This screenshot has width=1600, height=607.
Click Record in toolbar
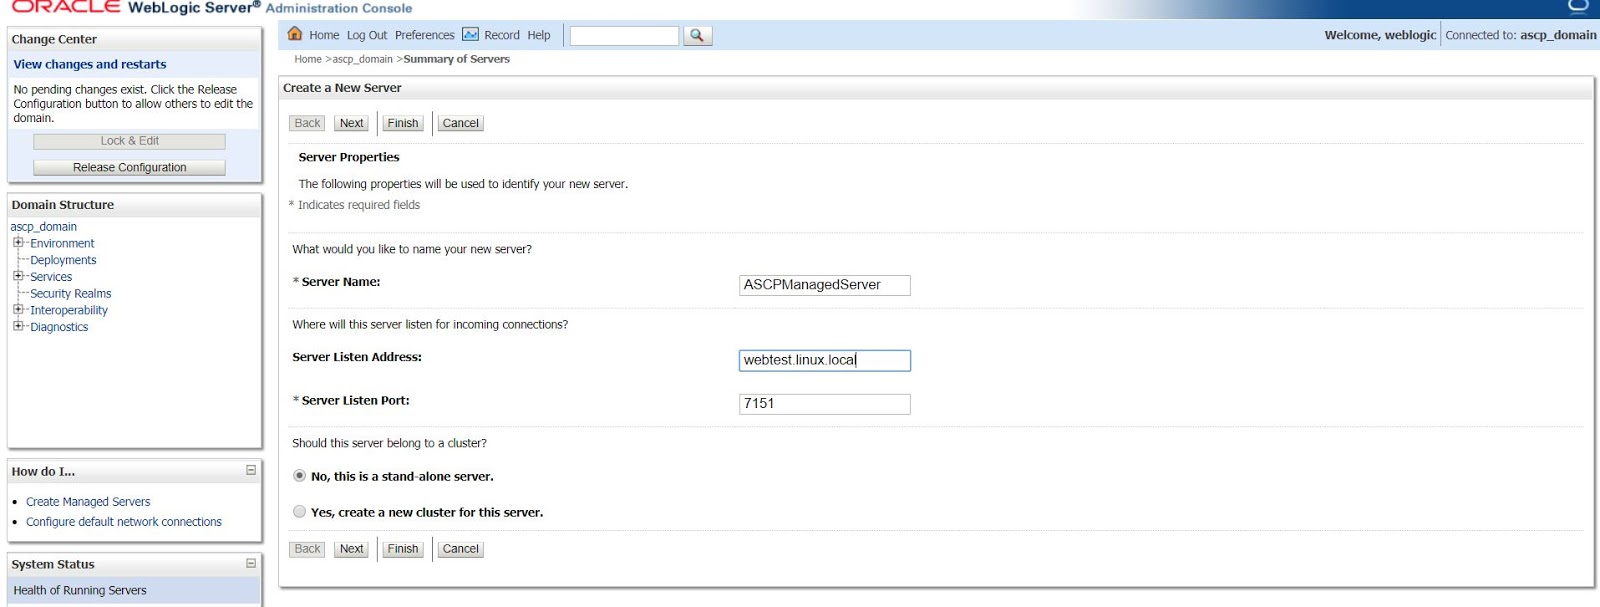pos(502,35)
